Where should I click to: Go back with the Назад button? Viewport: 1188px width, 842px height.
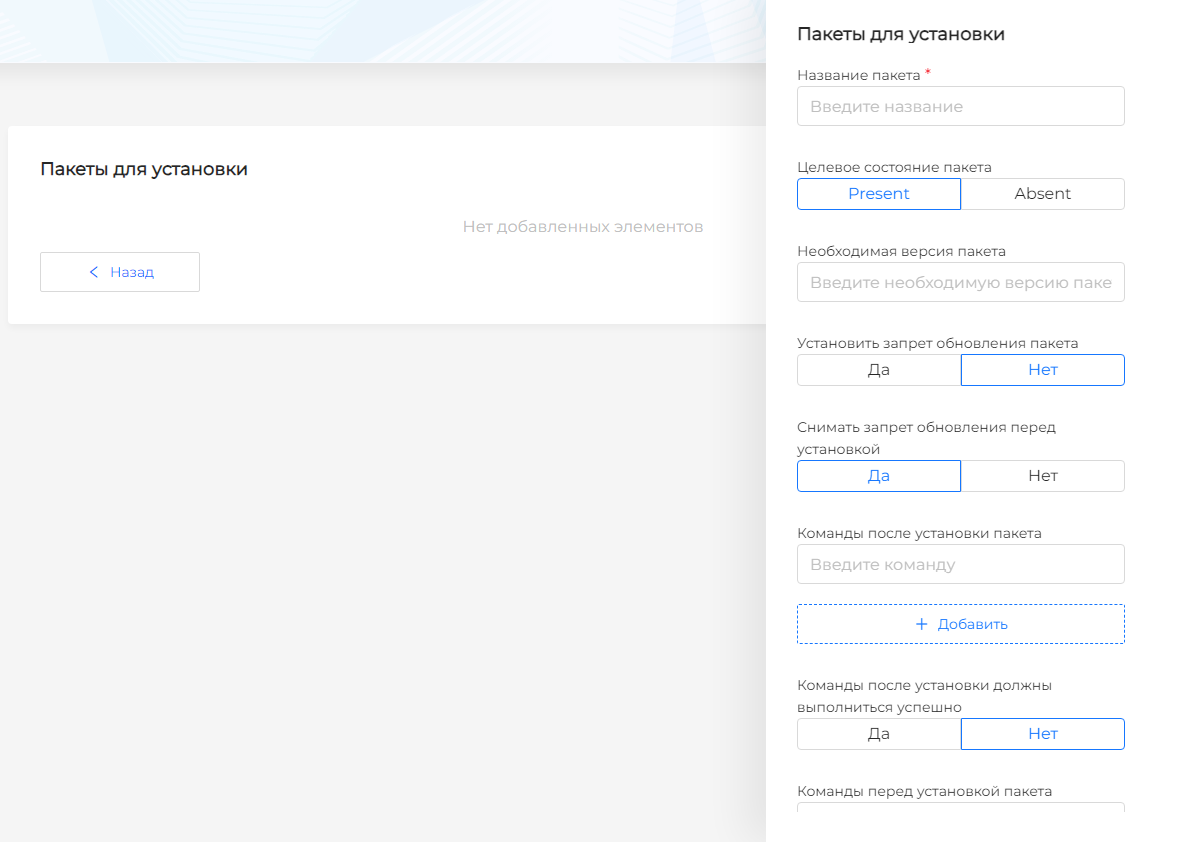[x=120, y=272]
